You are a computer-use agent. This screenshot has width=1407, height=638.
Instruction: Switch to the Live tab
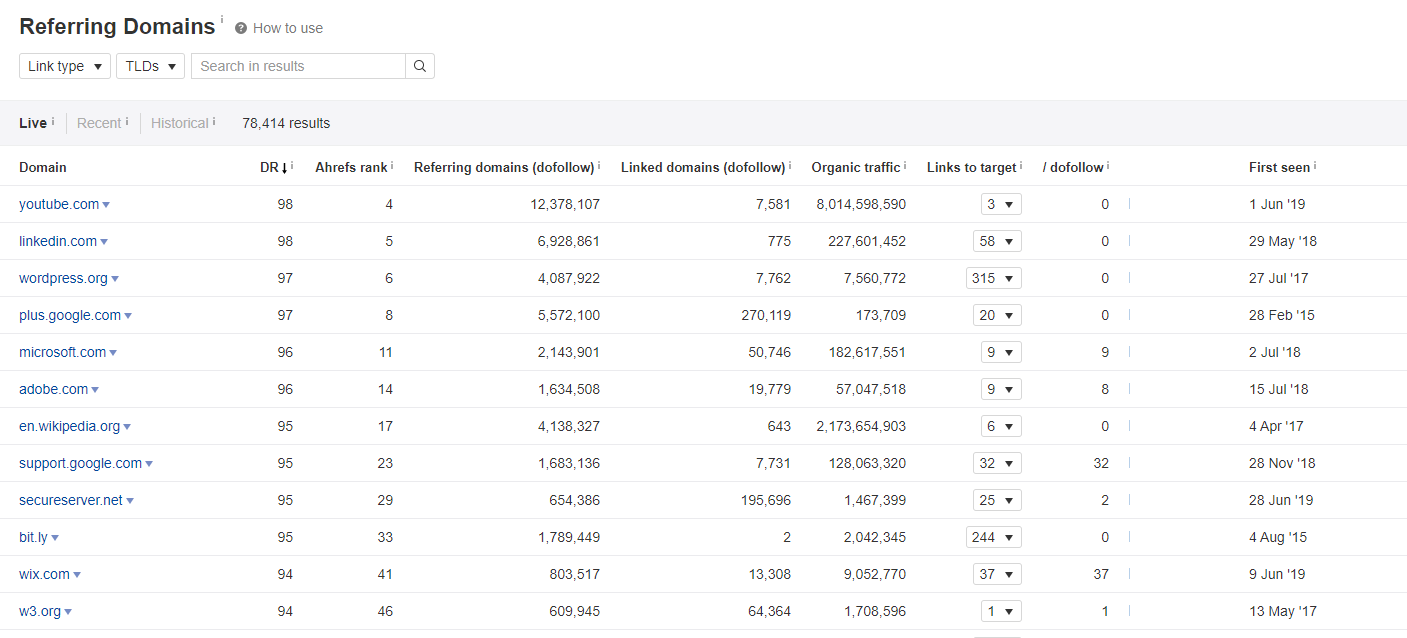pyautogui.click(x=33, y=123)
